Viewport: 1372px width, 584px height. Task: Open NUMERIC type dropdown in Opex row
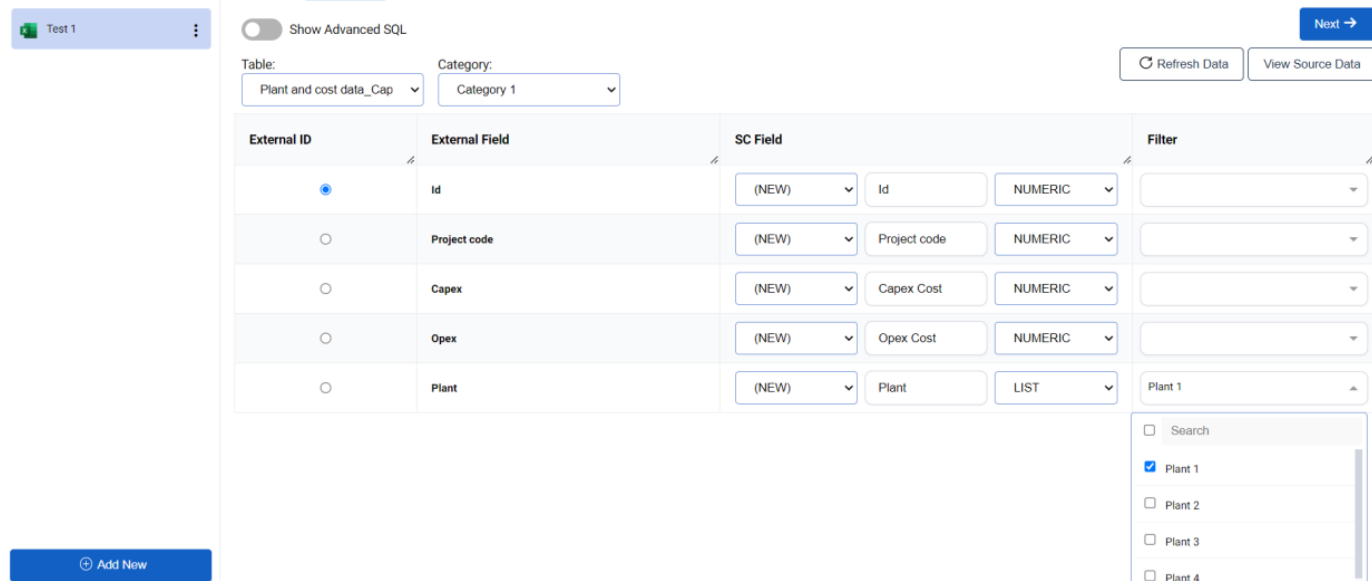(x=1056, y=338)
